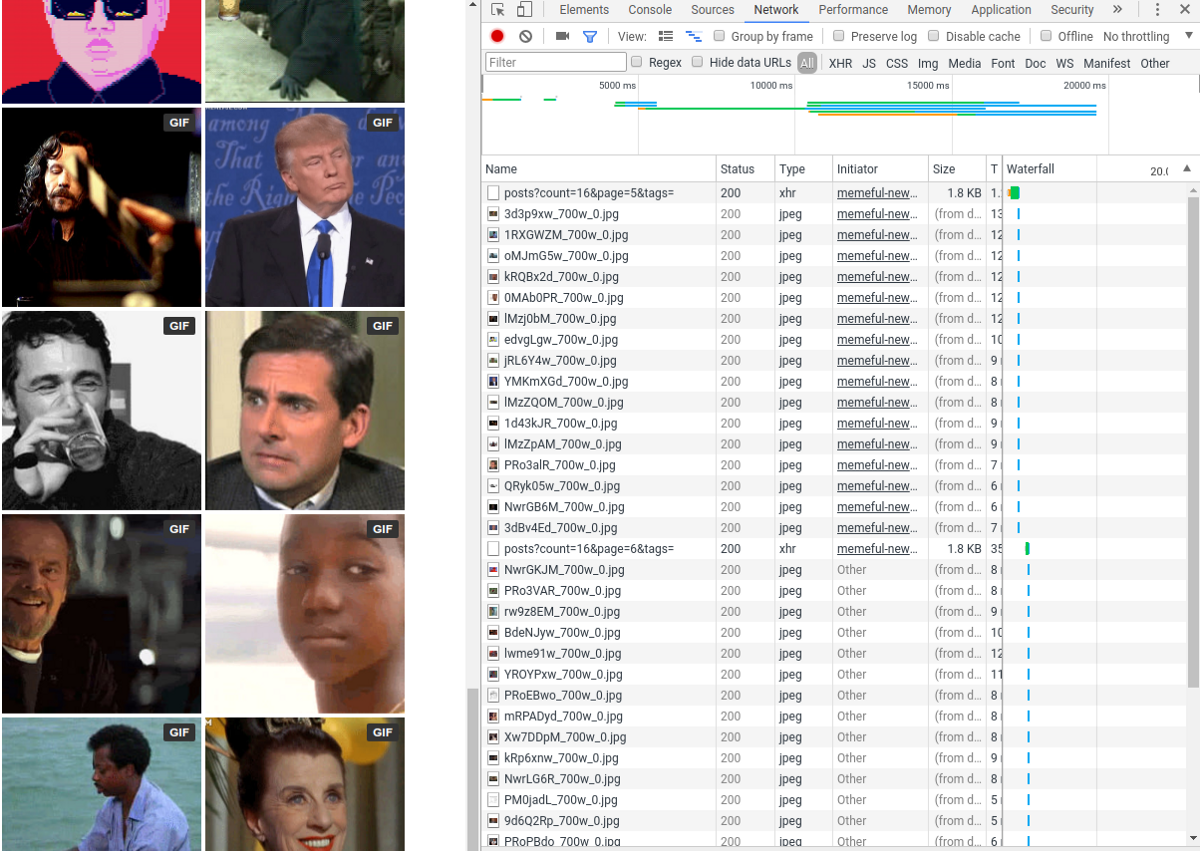Enable the Preserve log checkbox
Image resolution: width=1200 pixels, height=851 pixels.
coord(839,36)
